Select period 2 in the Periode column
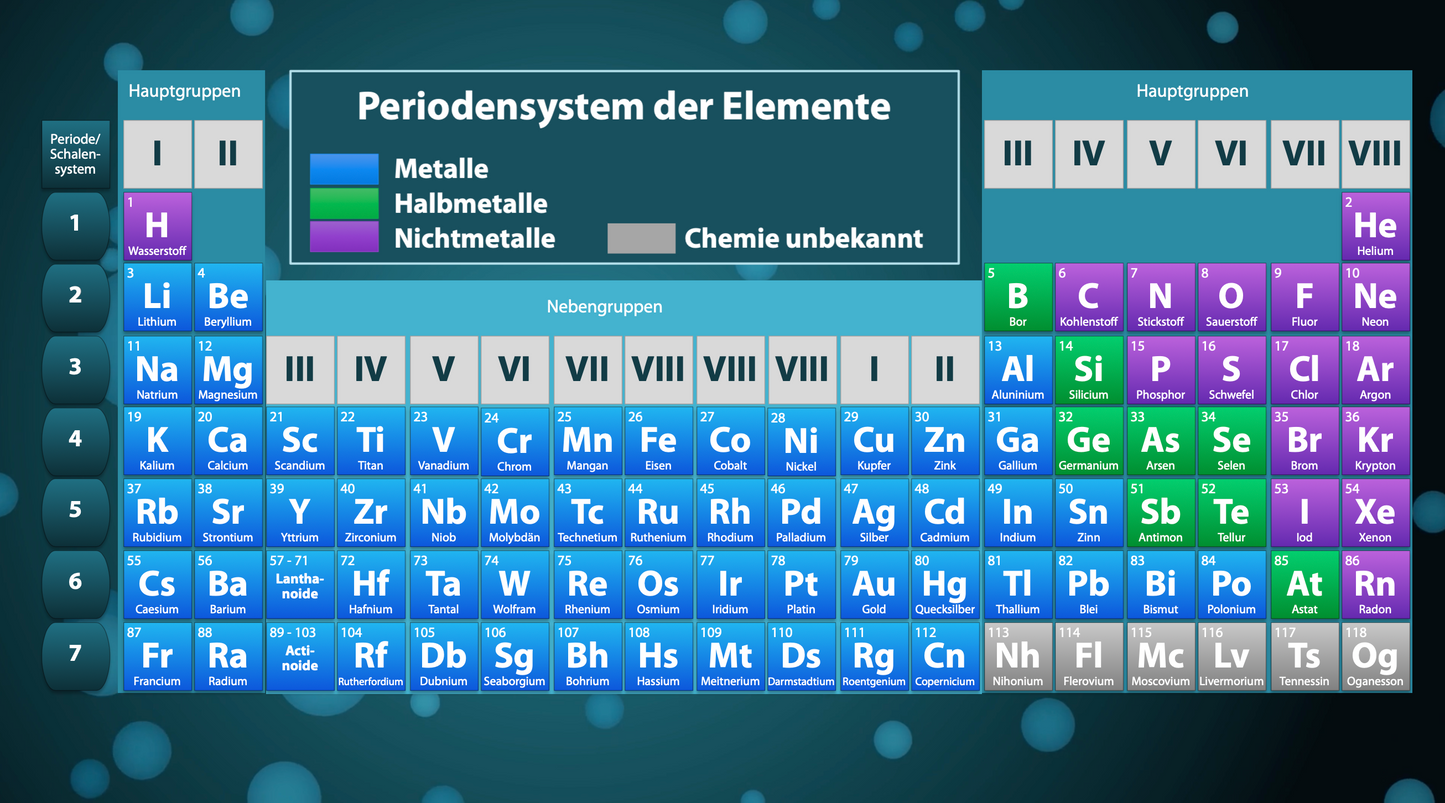The image size is (1445, 803). click(x=75, y=297)
